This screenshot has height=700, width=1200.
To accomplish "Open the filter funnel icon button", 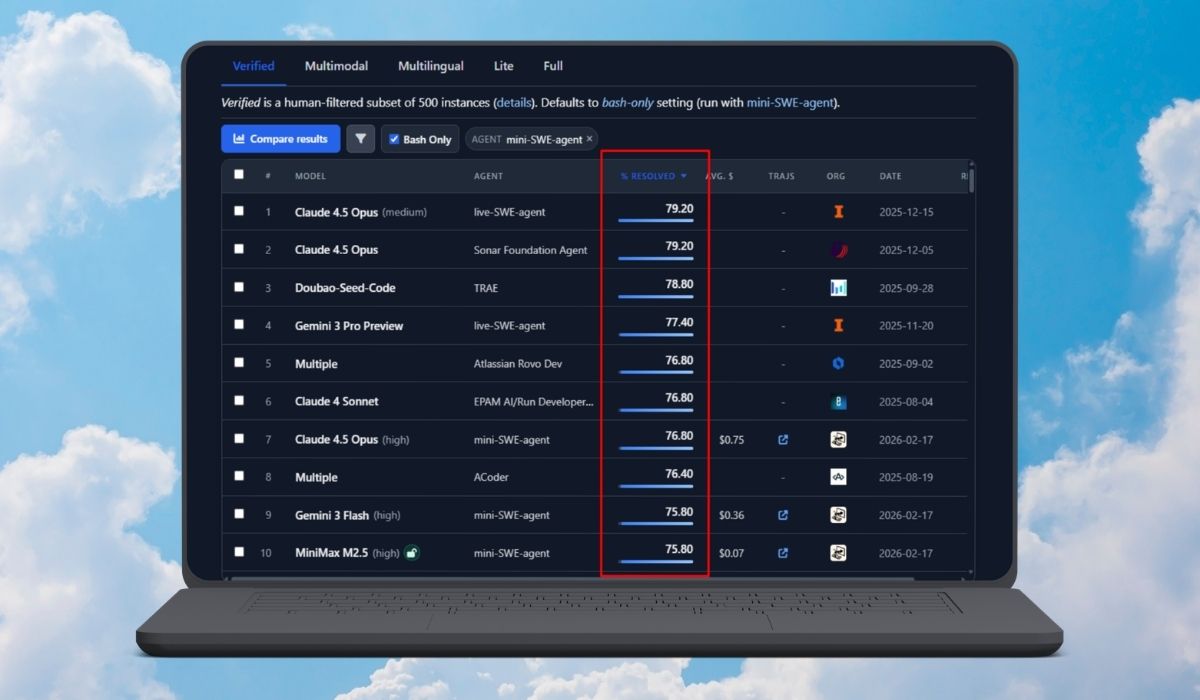I will pos(361,139).
